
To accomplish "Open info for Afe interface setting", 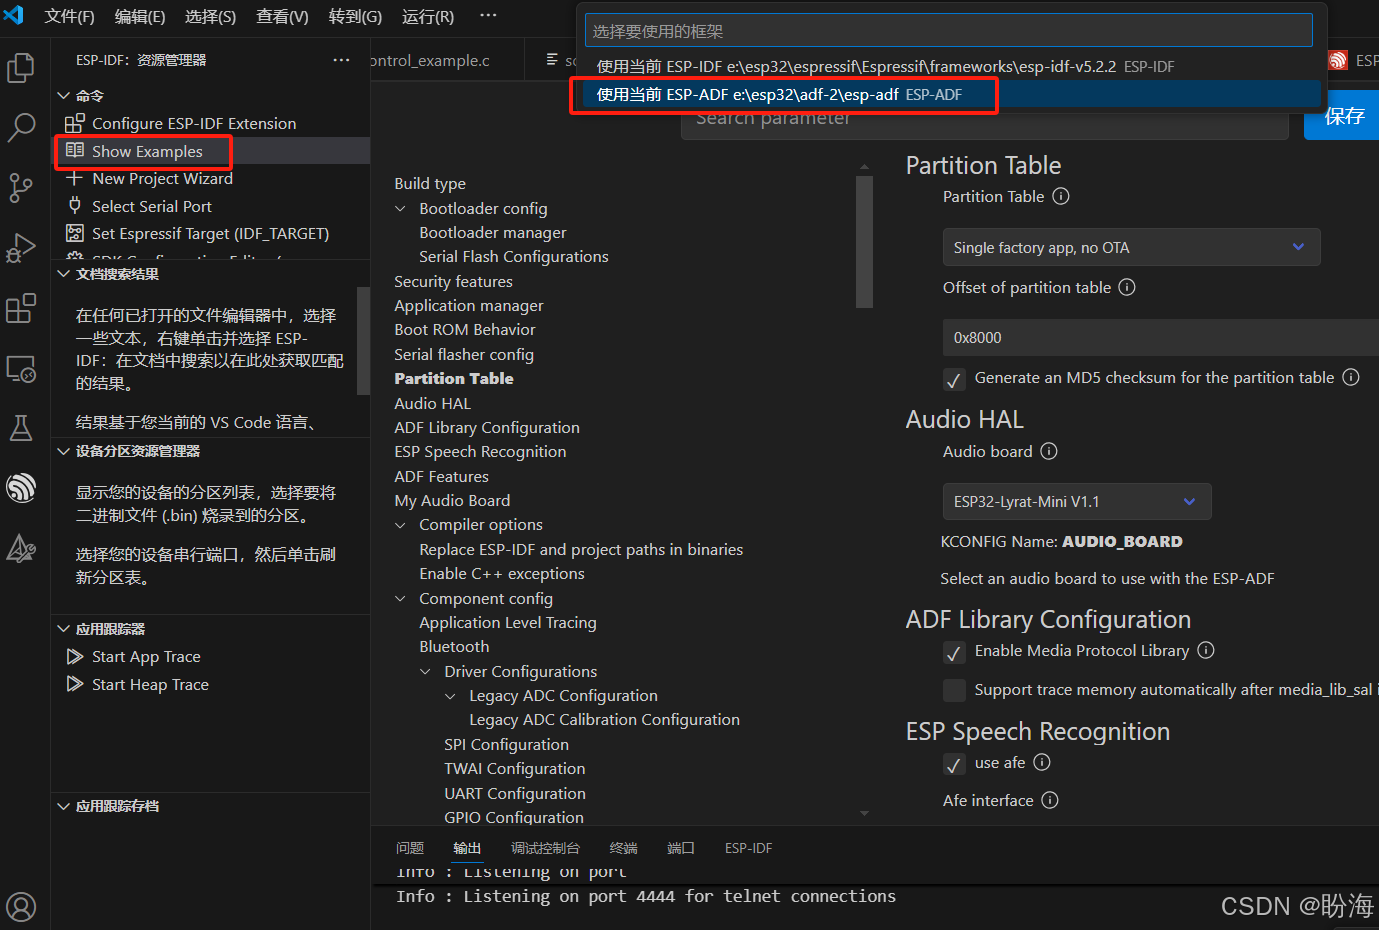I will coord(1050,800).
